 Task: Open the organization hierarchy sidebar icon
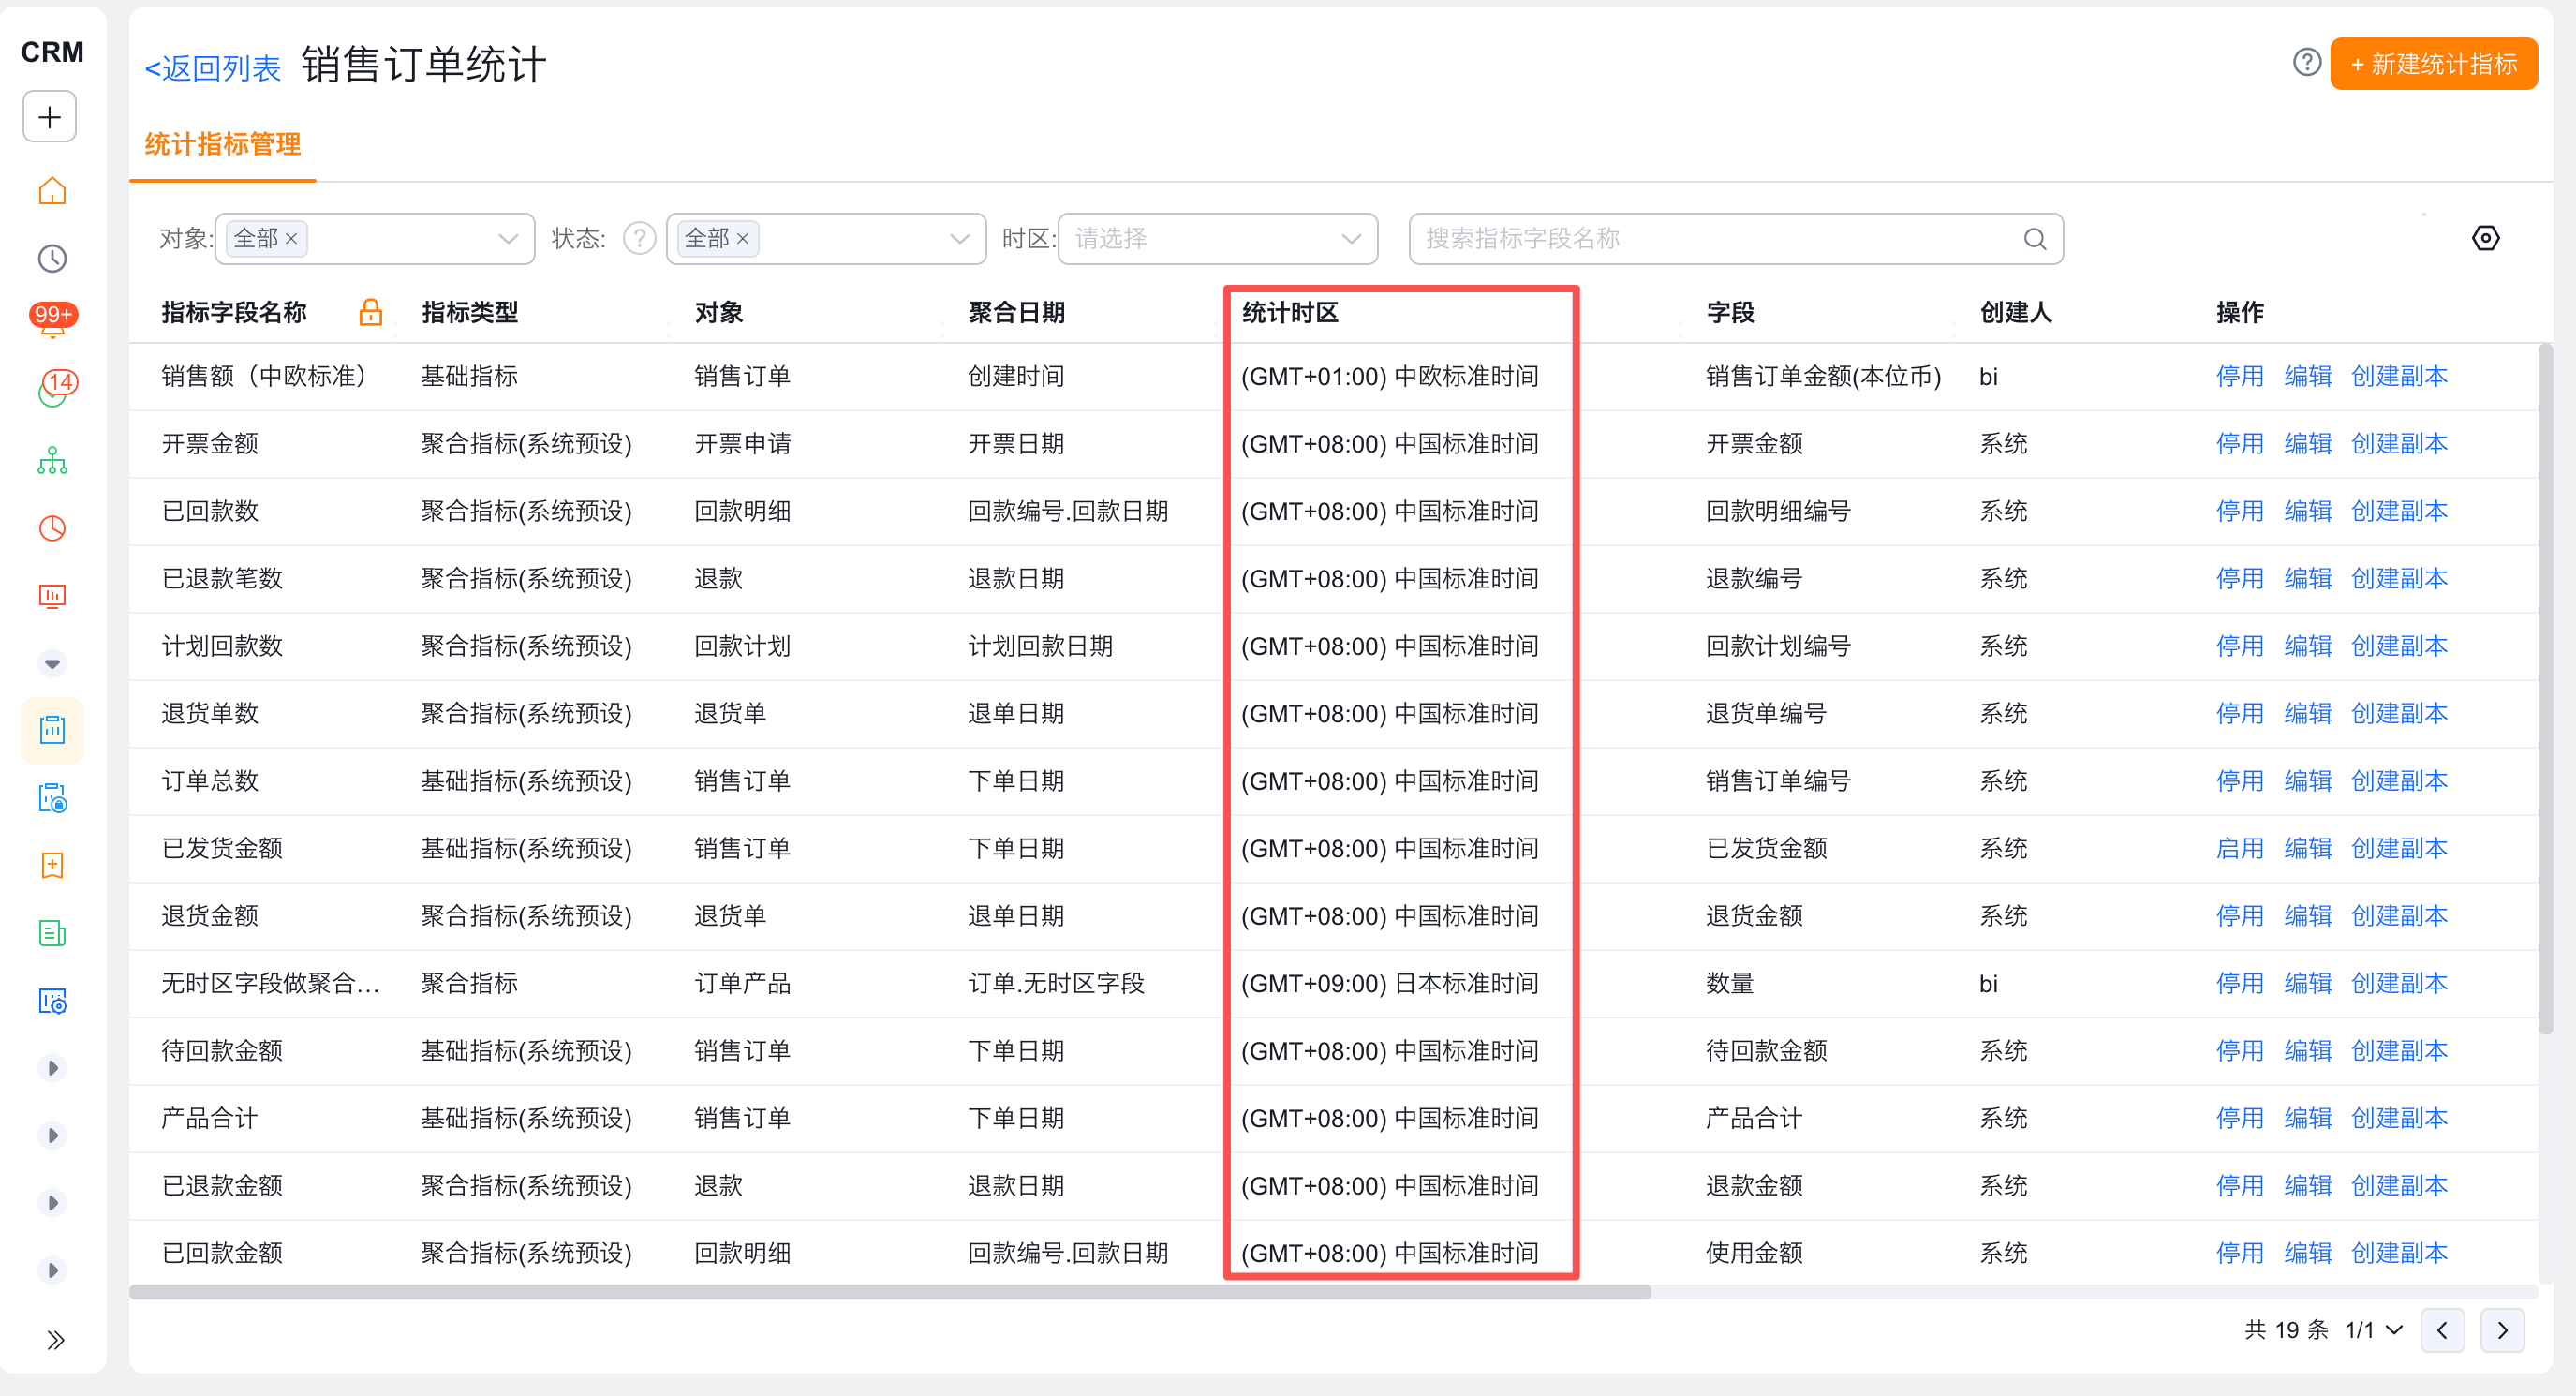click(52, 461)
